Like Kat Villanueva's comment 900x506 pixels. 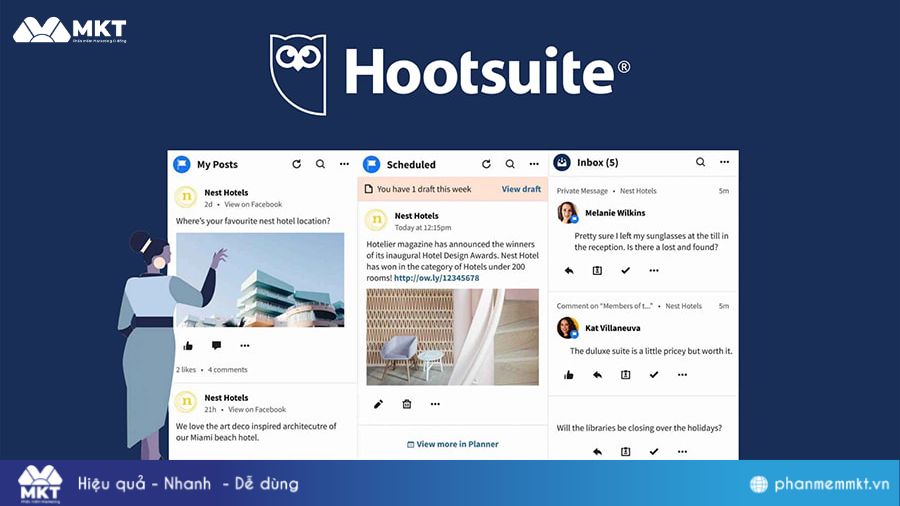[x=569, y=375]
